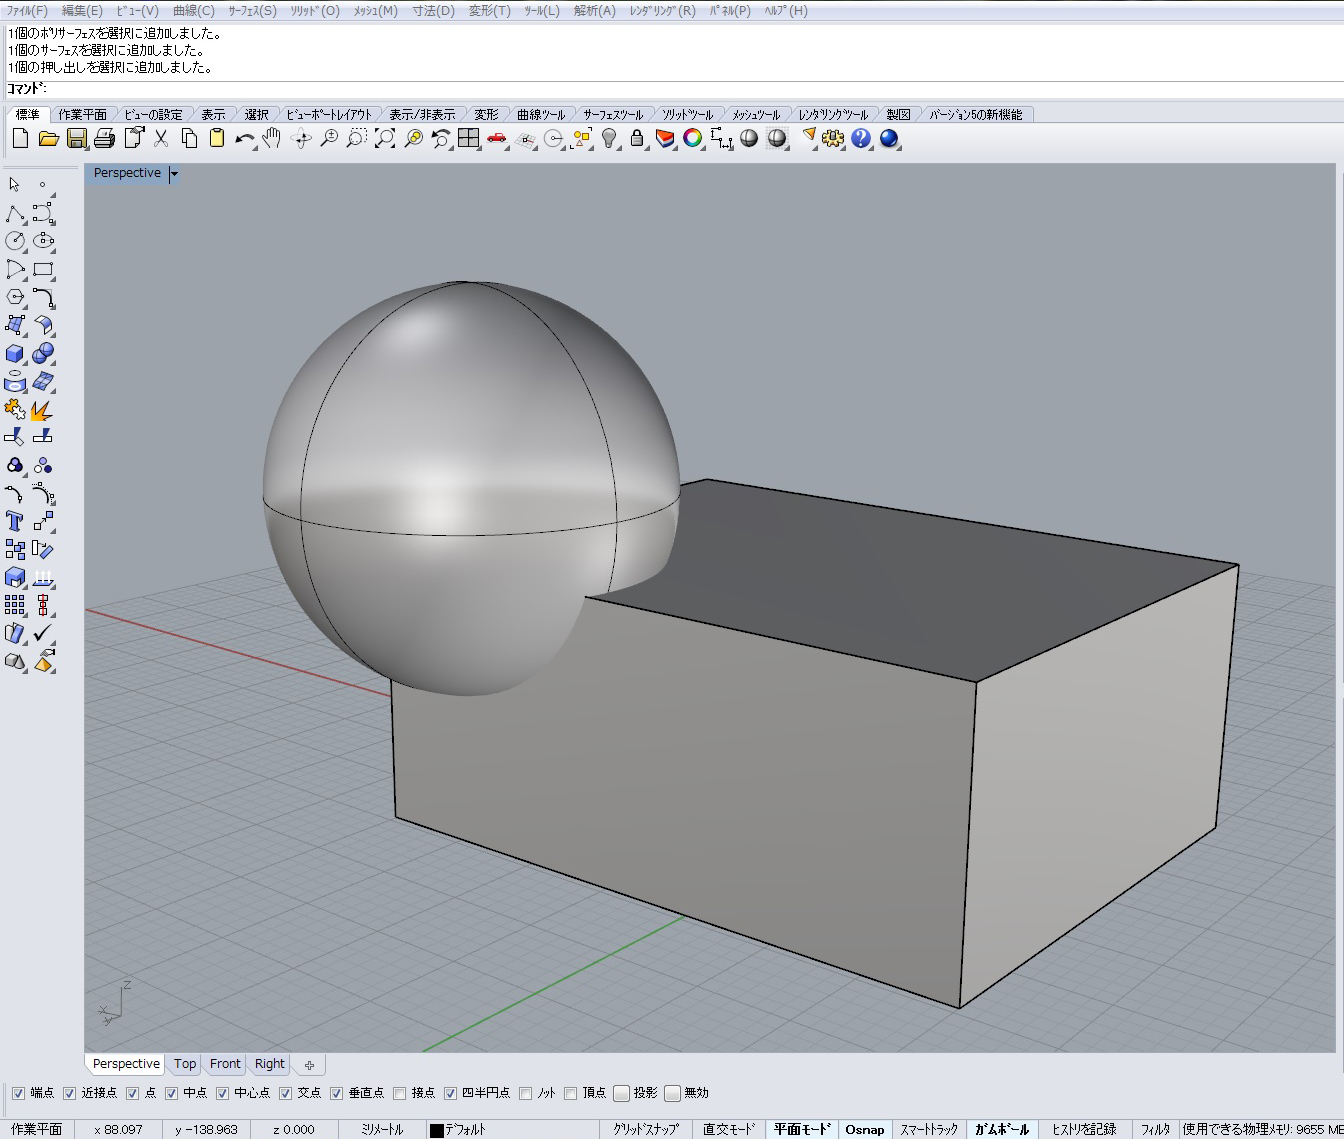1344x1139 pixels.
Task: Toggle the 中心点 osnap checkbox
Action: point(222,1093)
